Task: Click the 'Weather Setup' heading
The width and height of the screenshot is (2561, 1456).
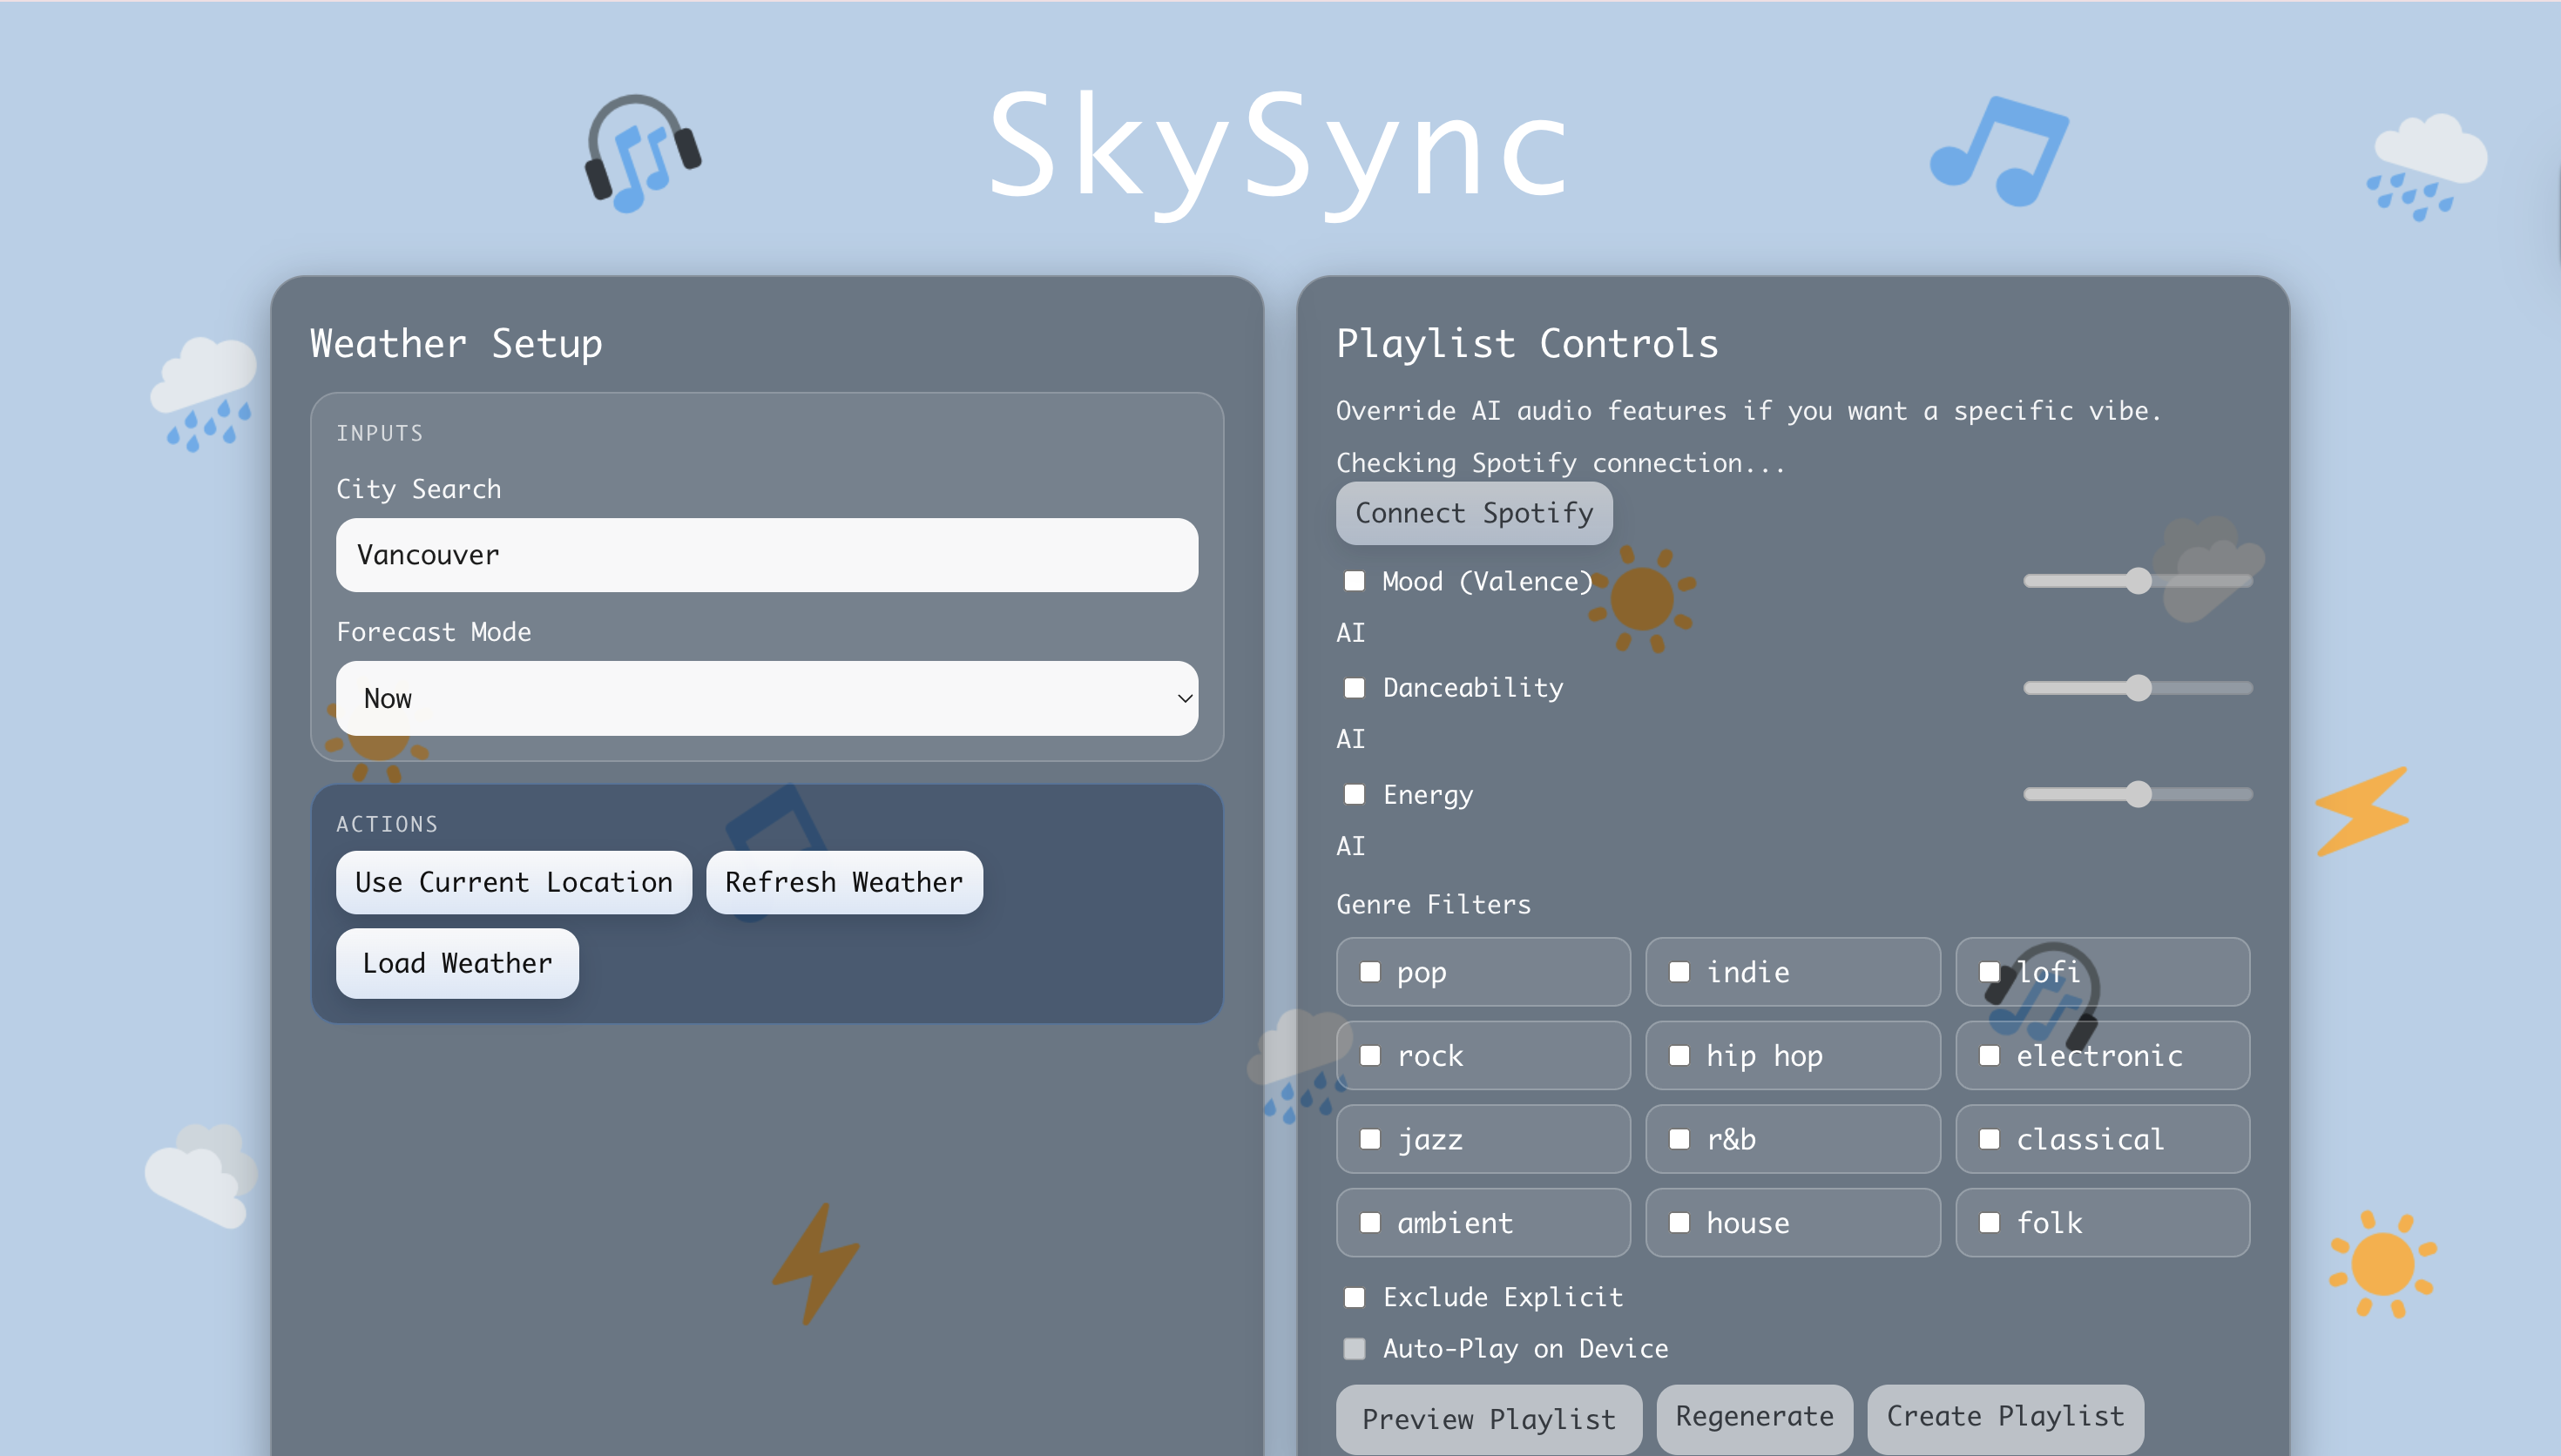Action: tap(456, 344)
